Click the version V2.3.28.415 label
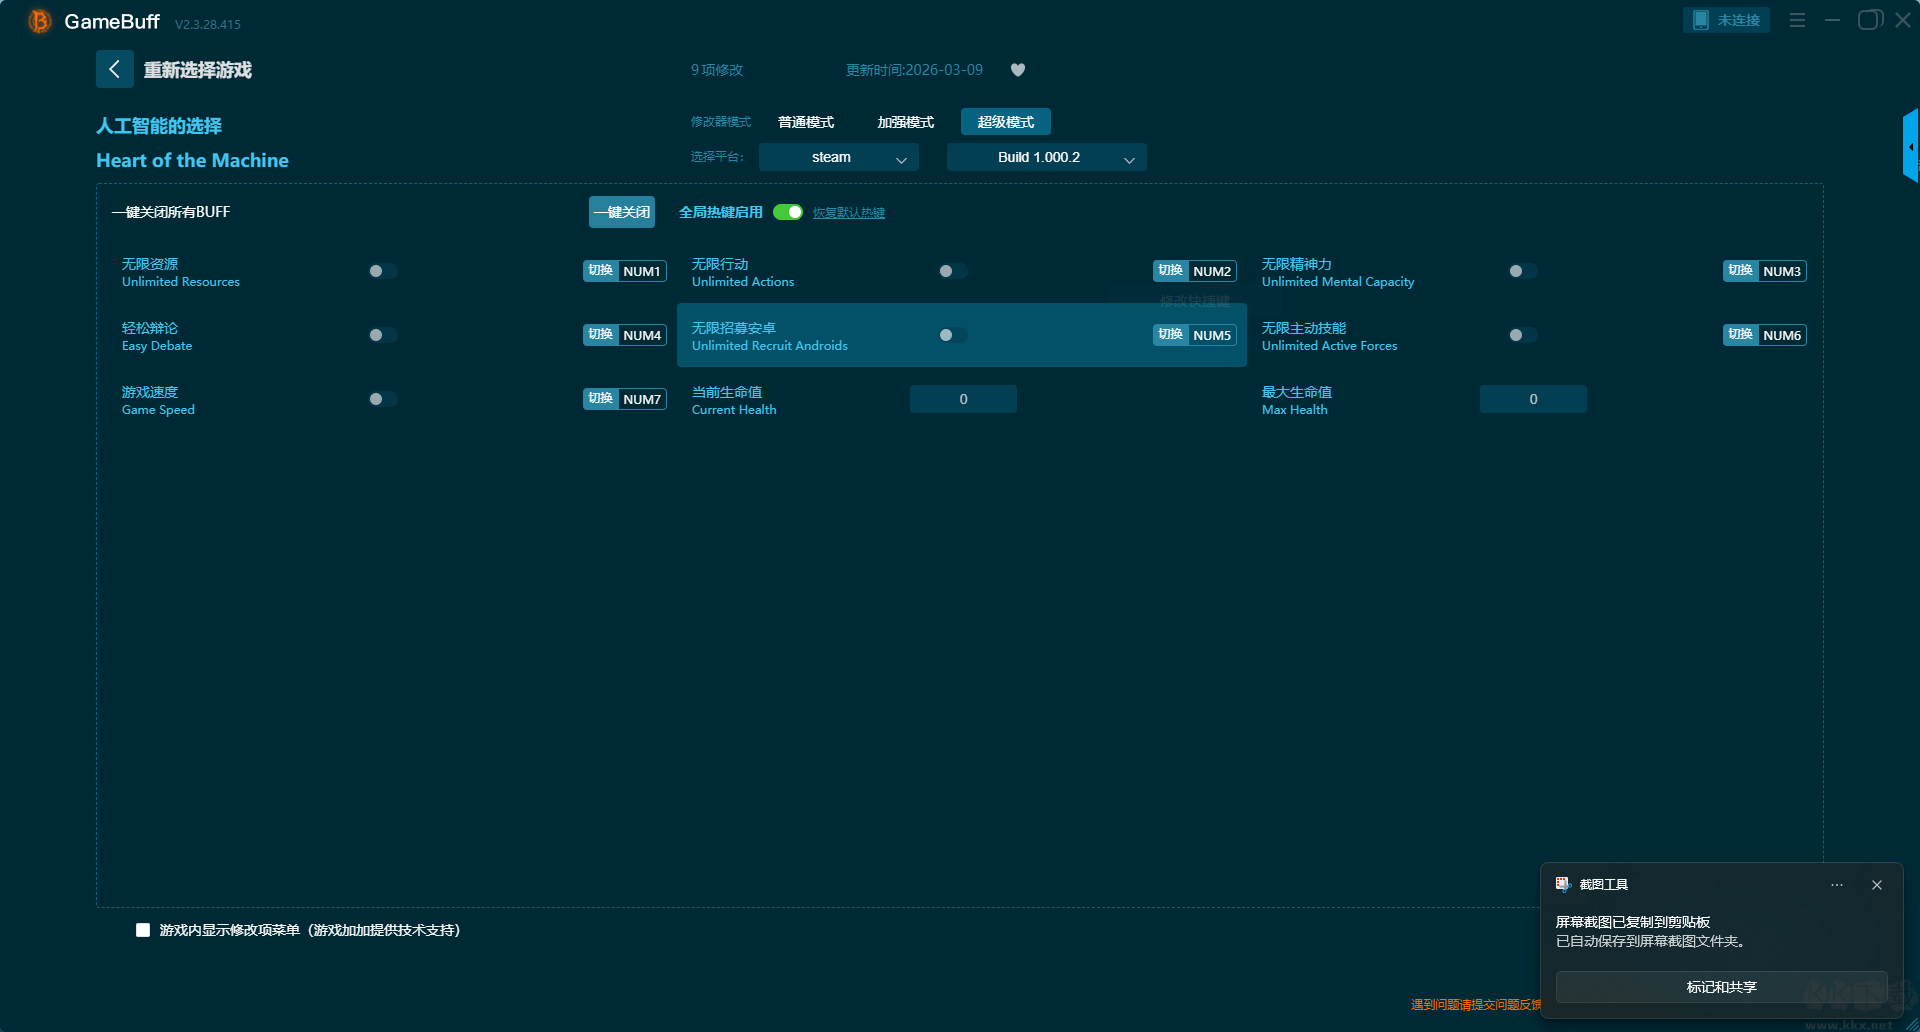1920x1032 pixels. tap(208, 24)
